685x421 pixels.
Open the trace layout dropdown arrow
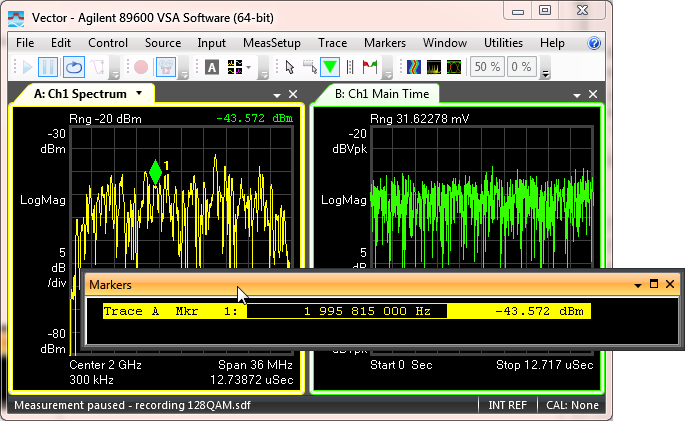(249, 67)
